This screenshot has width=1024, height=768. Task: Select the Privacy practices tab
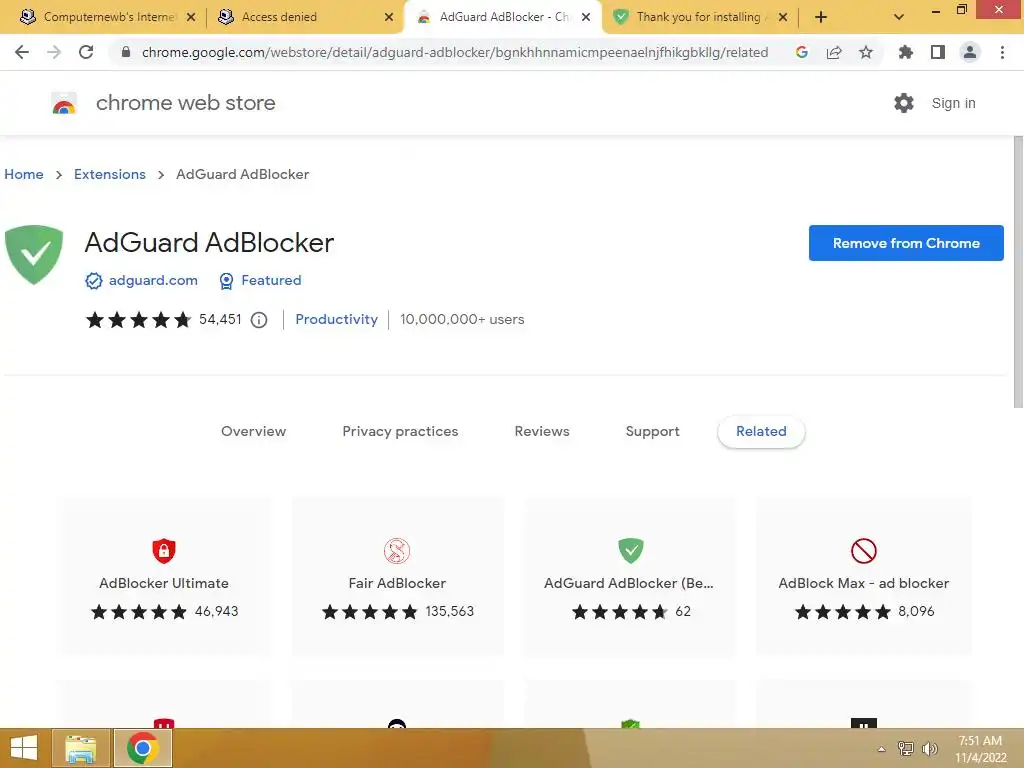(400, 431)
